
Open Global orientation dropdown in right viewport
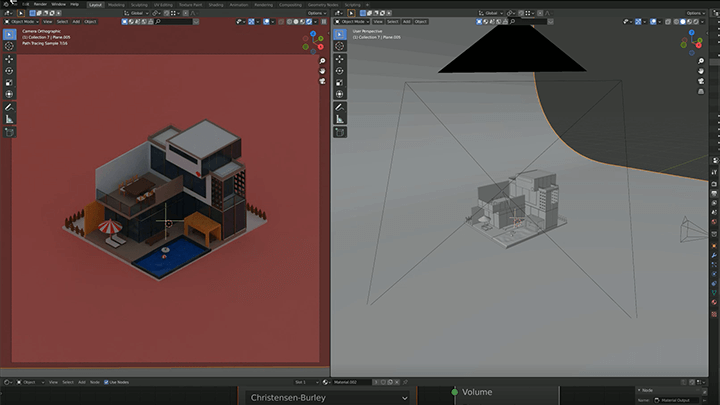(x=491, y=13)
